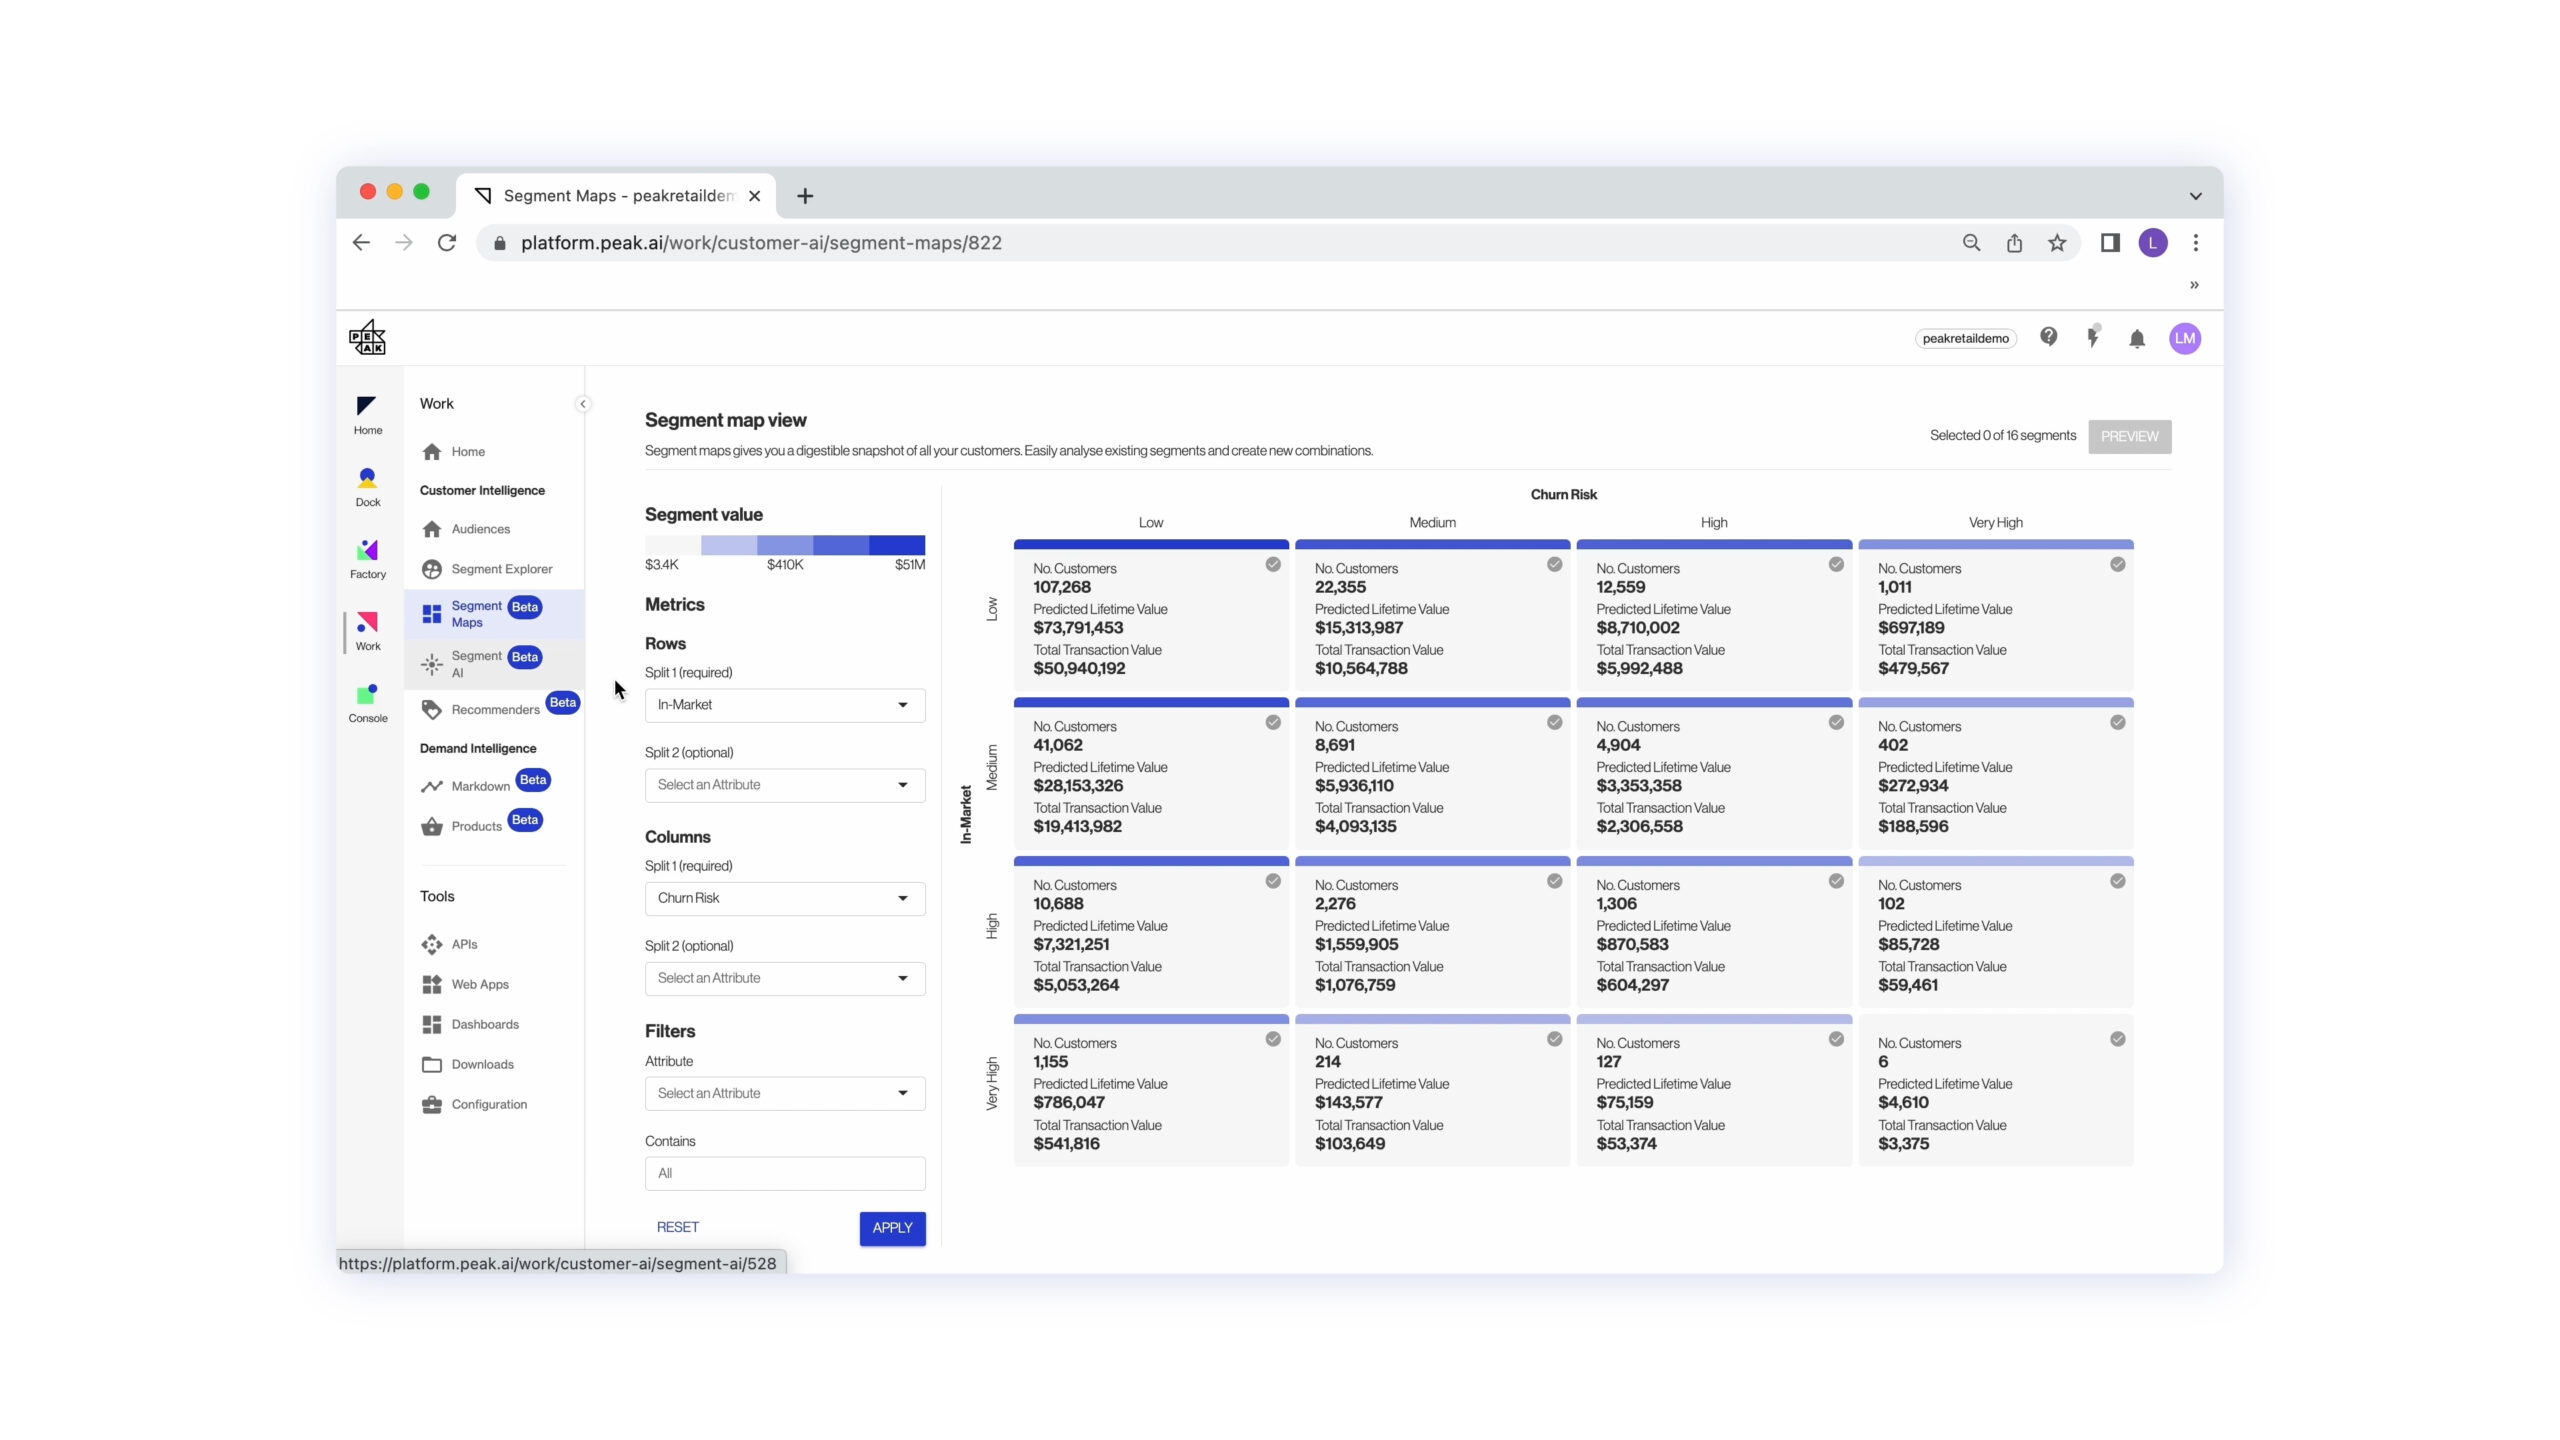The width and height of the screenshot is (2560, 1440).
Task: Expand the Filters Attribute dropdown
Action: coord(784,1093)
